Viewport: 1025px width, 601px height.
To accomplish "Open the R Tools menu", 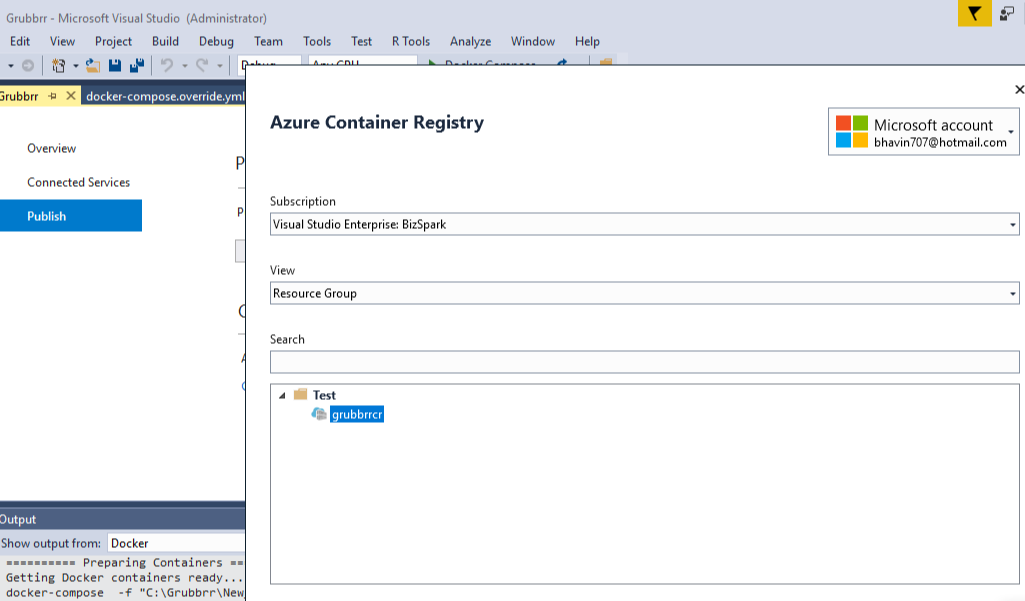I will click(x=411, y=41).
